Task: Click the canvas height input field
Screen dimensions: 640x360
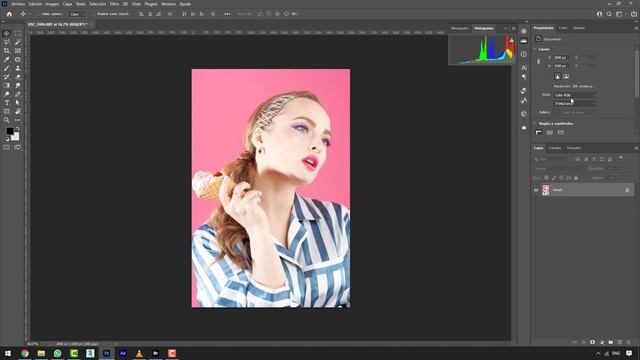Action: coord(561,66)
